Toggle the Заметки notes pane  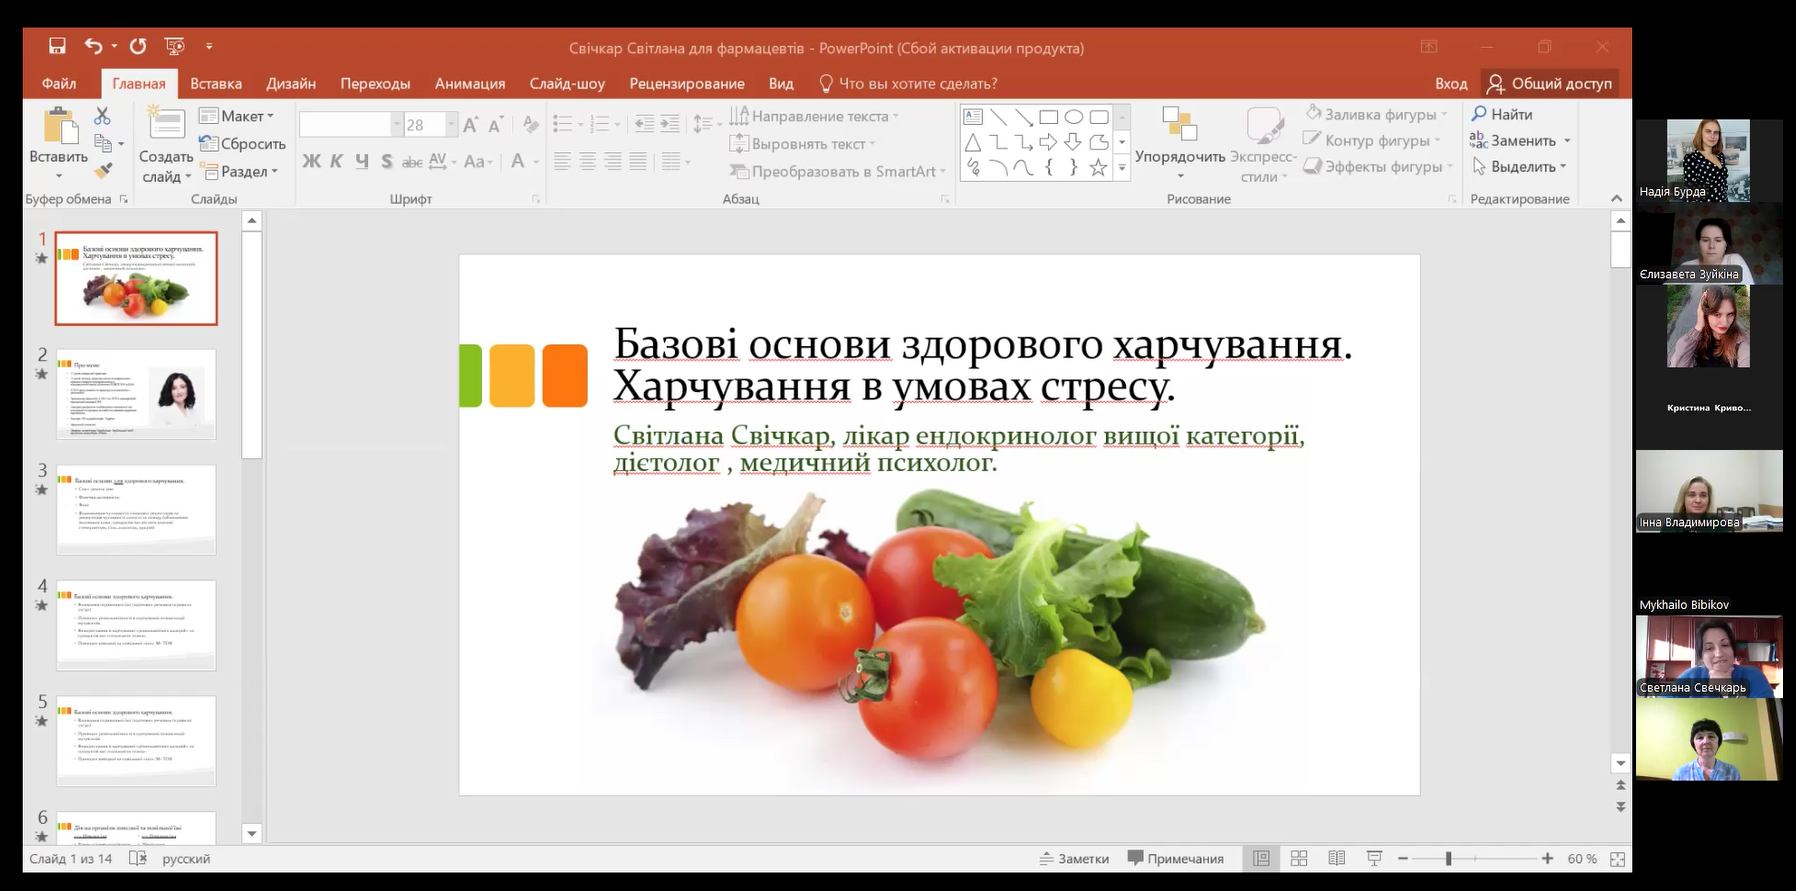pos(1074,859)
